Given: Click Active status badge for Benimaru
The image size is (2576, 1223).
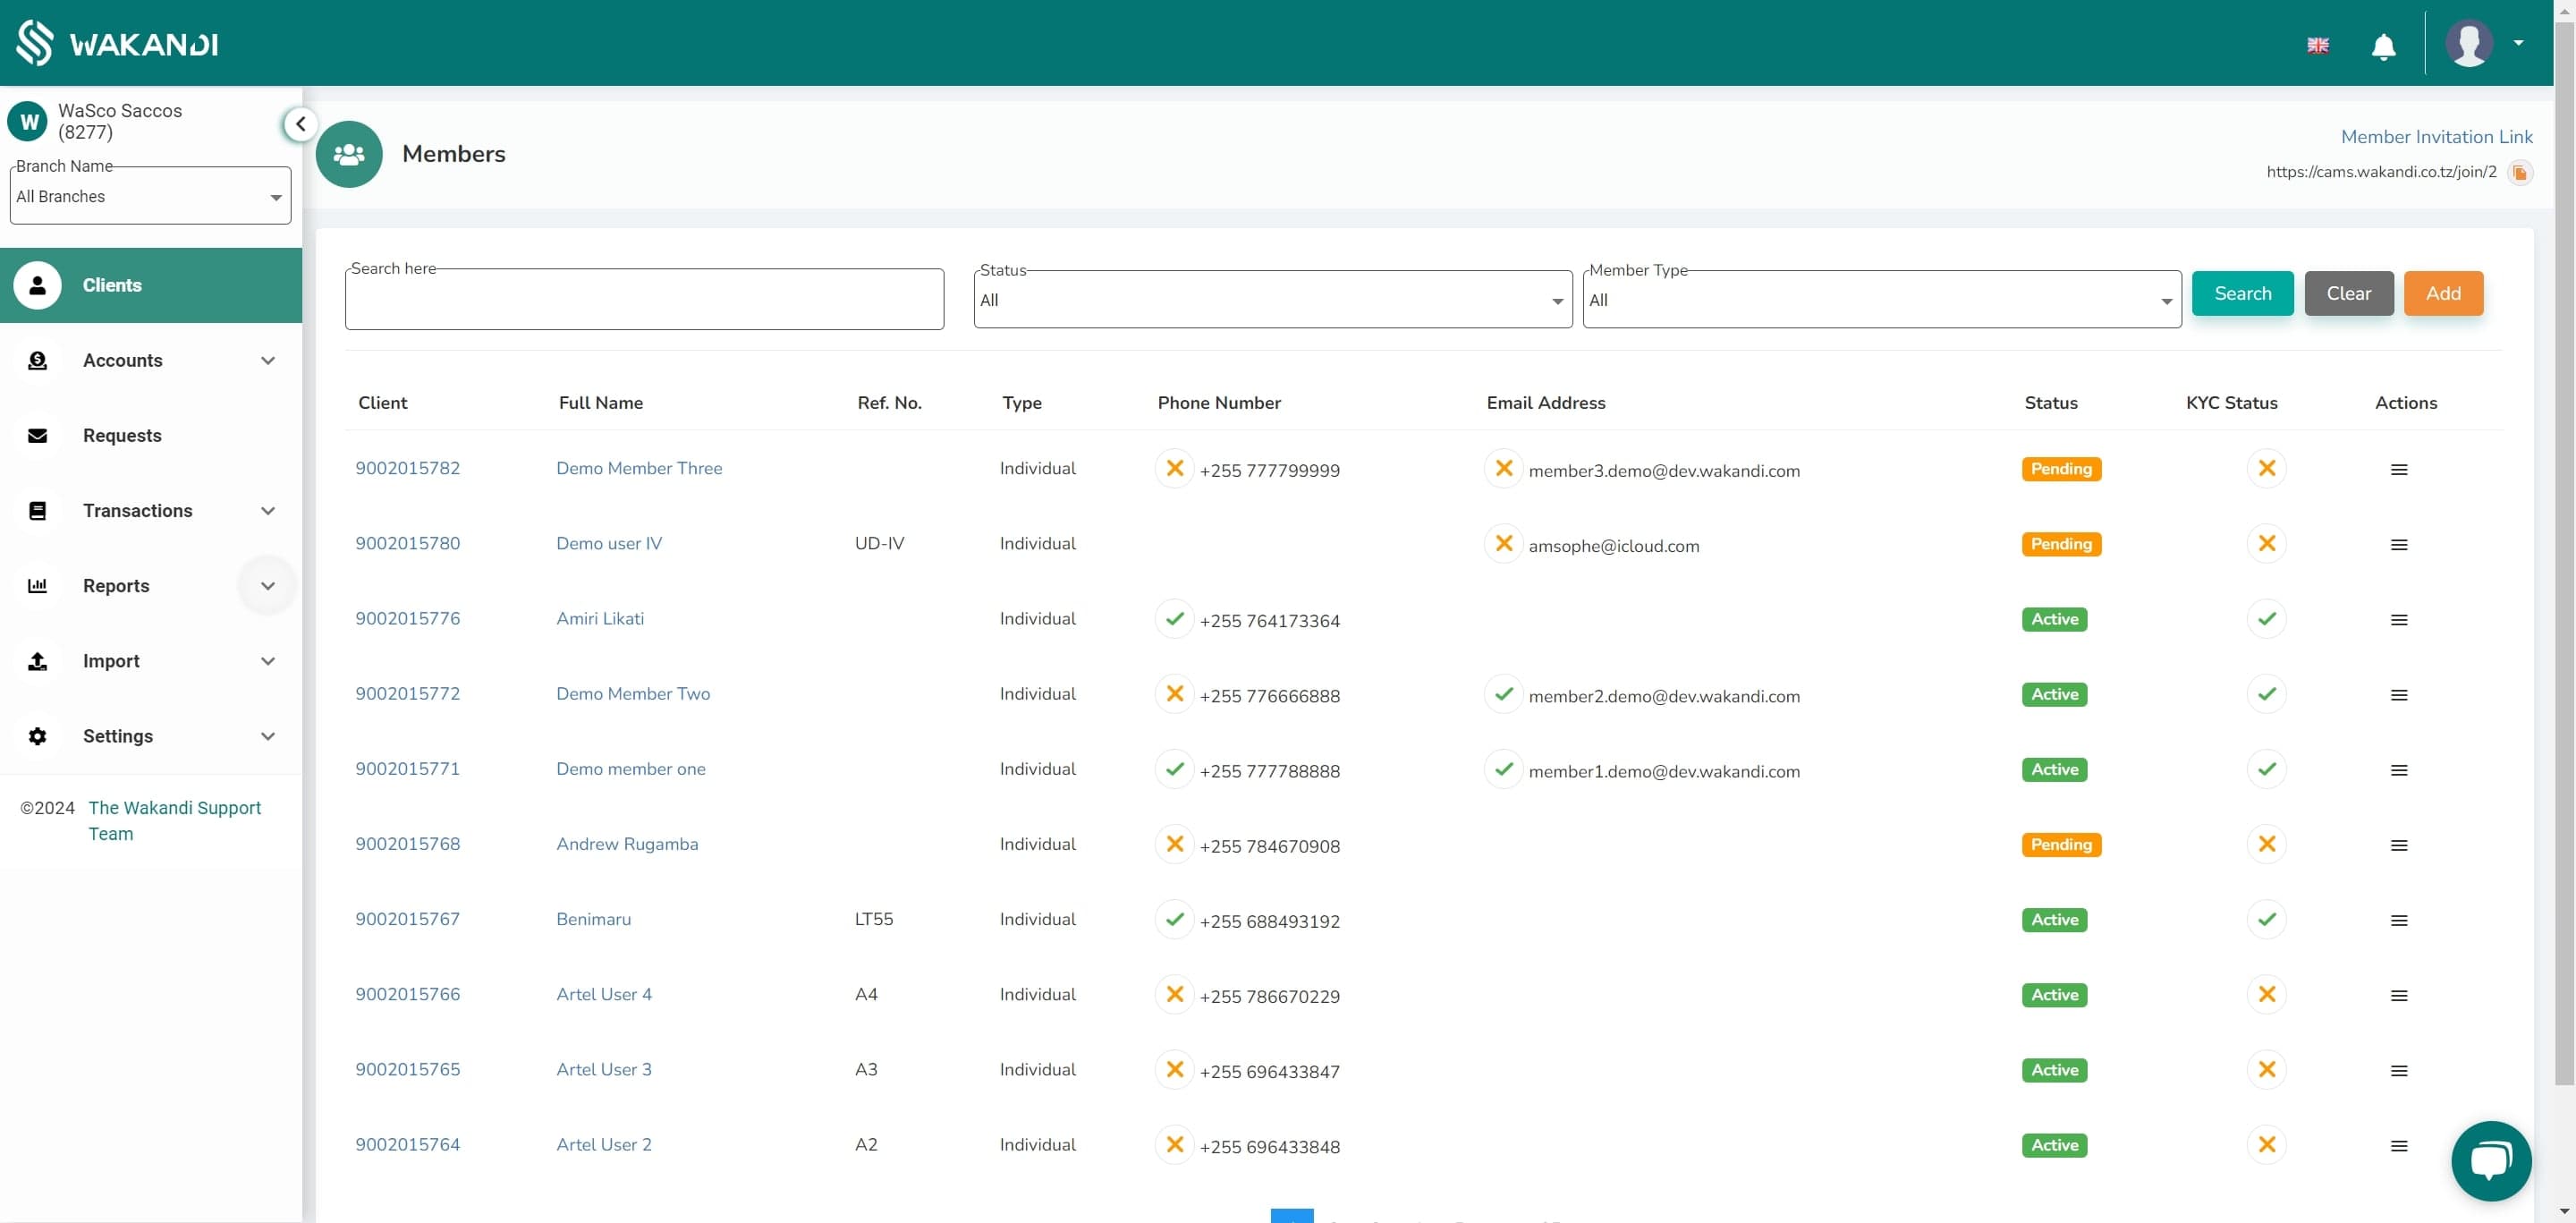Looking at the screenshot, I should pos(2054,919).
